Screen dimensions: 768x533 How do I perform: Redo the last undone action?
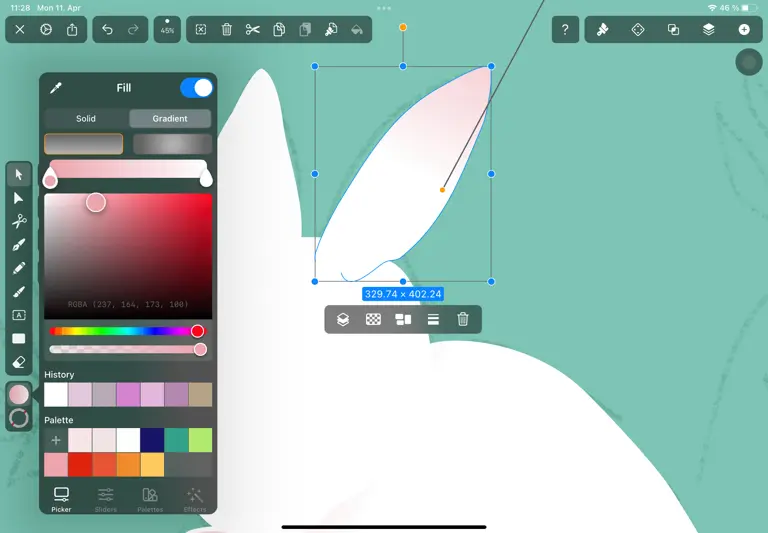coord(133,30)
